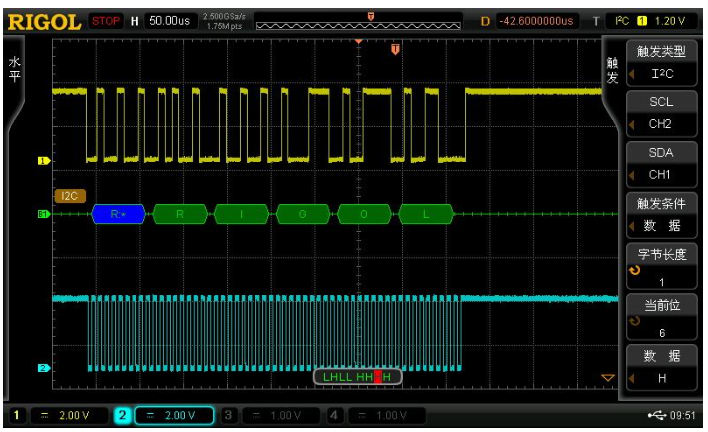
Task: Click the 触发条件 数据 trigger condition button
Action: coord(661,215)
